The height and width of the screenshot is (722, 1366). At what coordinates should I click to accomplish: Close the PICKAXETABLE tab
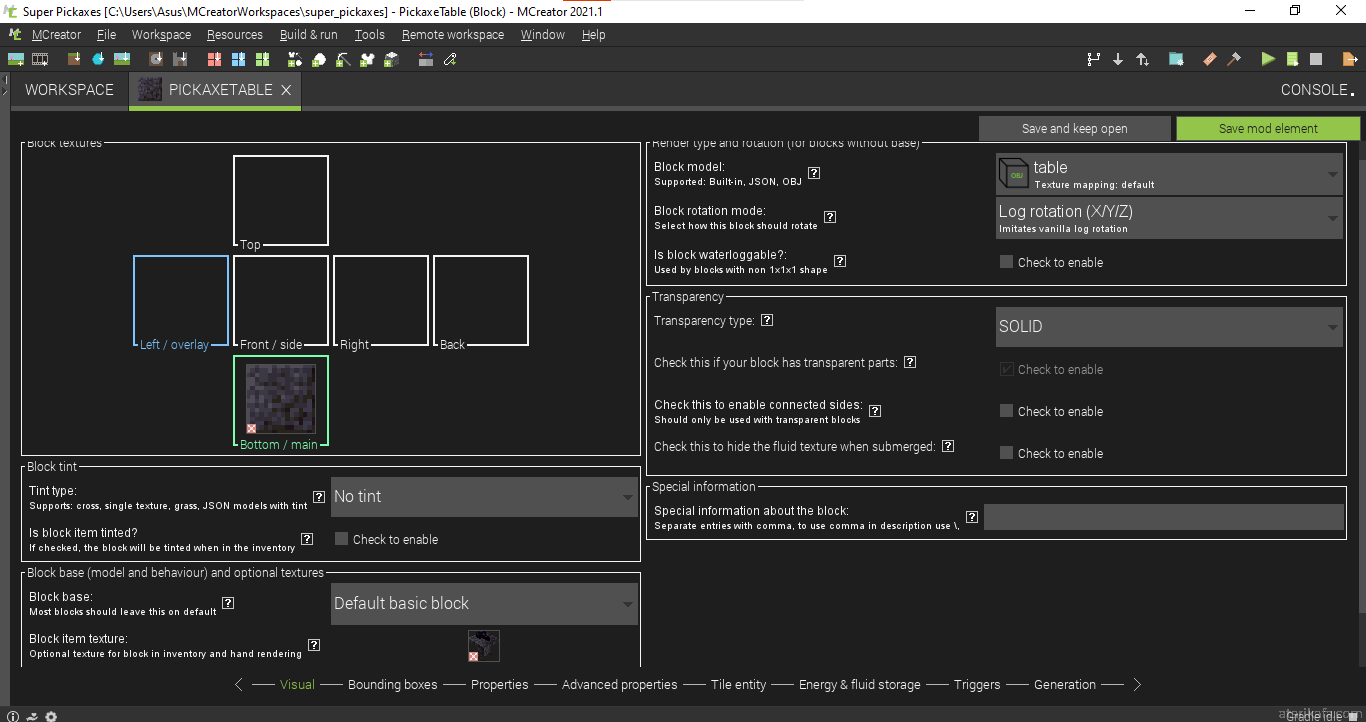coord(286,90)
